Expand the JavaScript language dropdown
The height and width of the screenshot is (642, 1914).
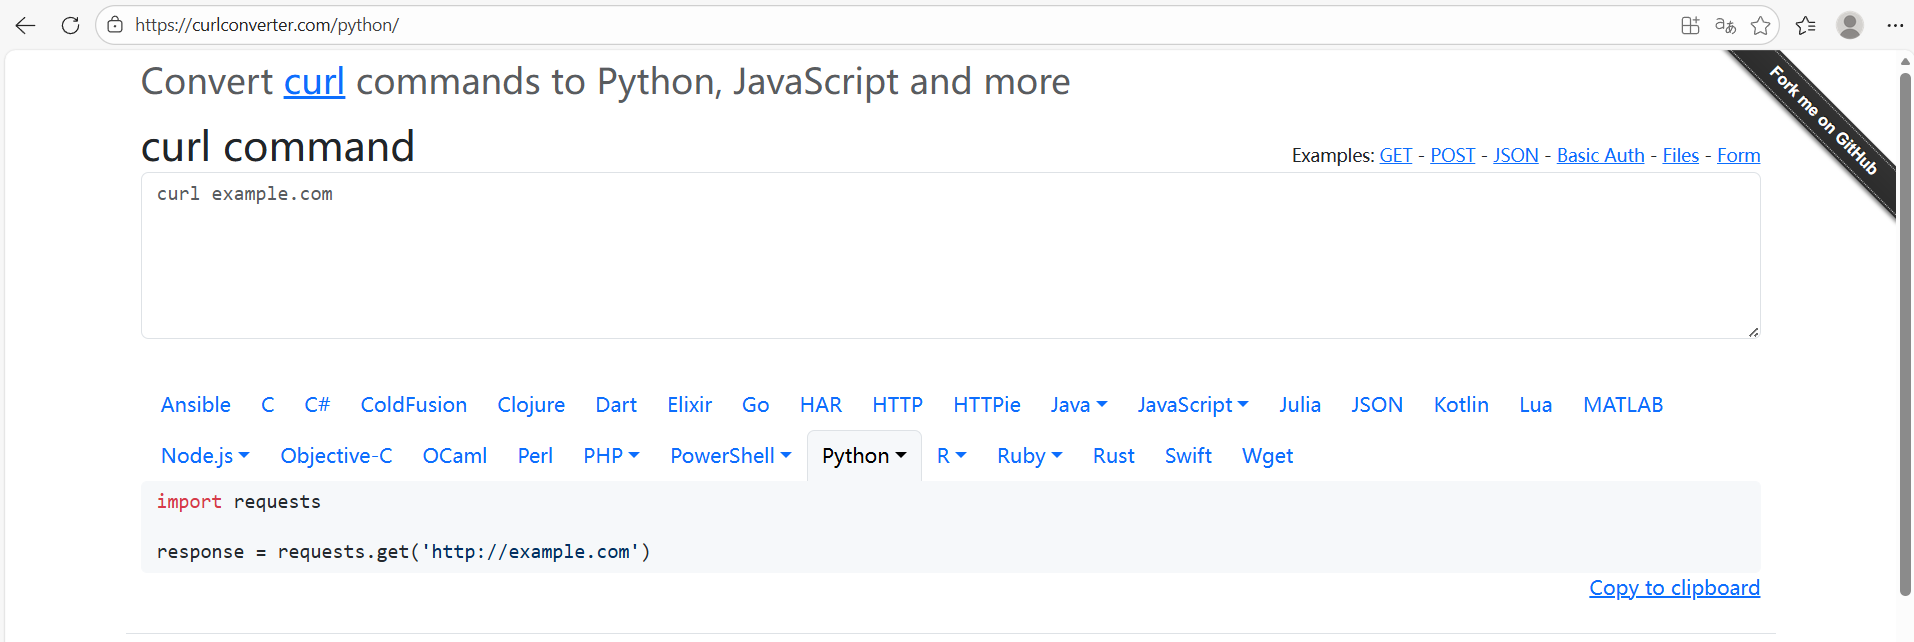(x=1192, y=405)
